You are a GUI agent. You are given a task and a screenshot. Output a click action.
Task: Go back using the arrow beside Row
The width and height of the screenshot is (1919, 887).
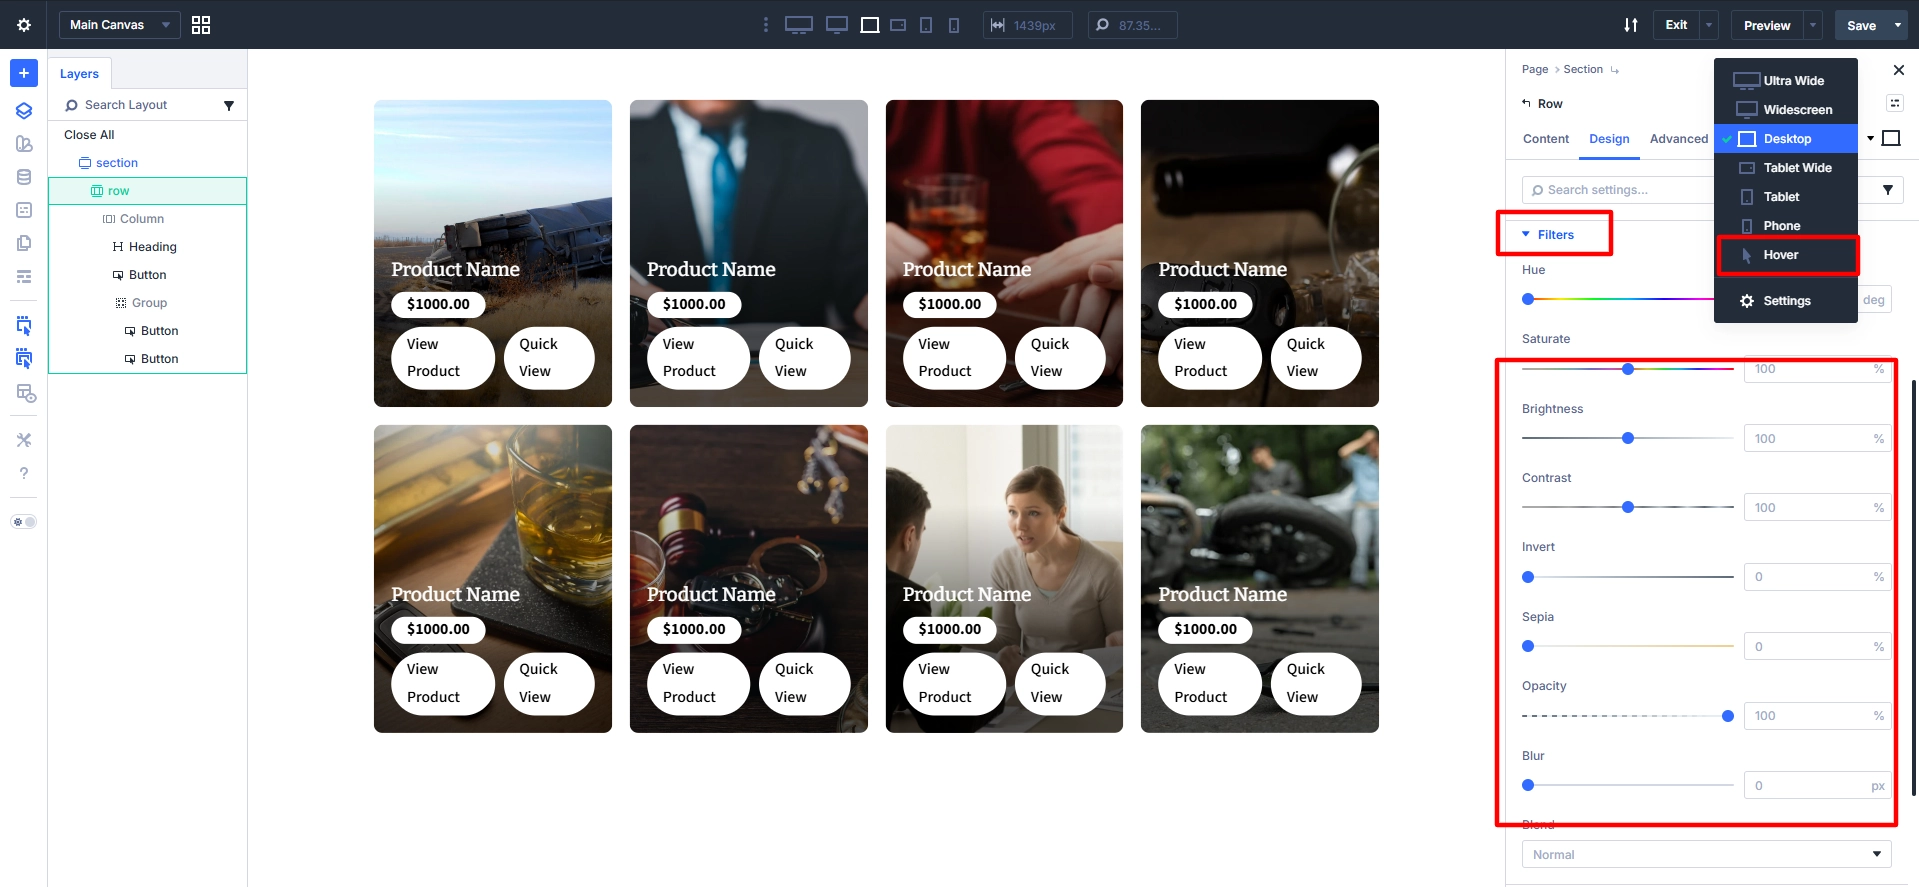tap(1527, 103)
